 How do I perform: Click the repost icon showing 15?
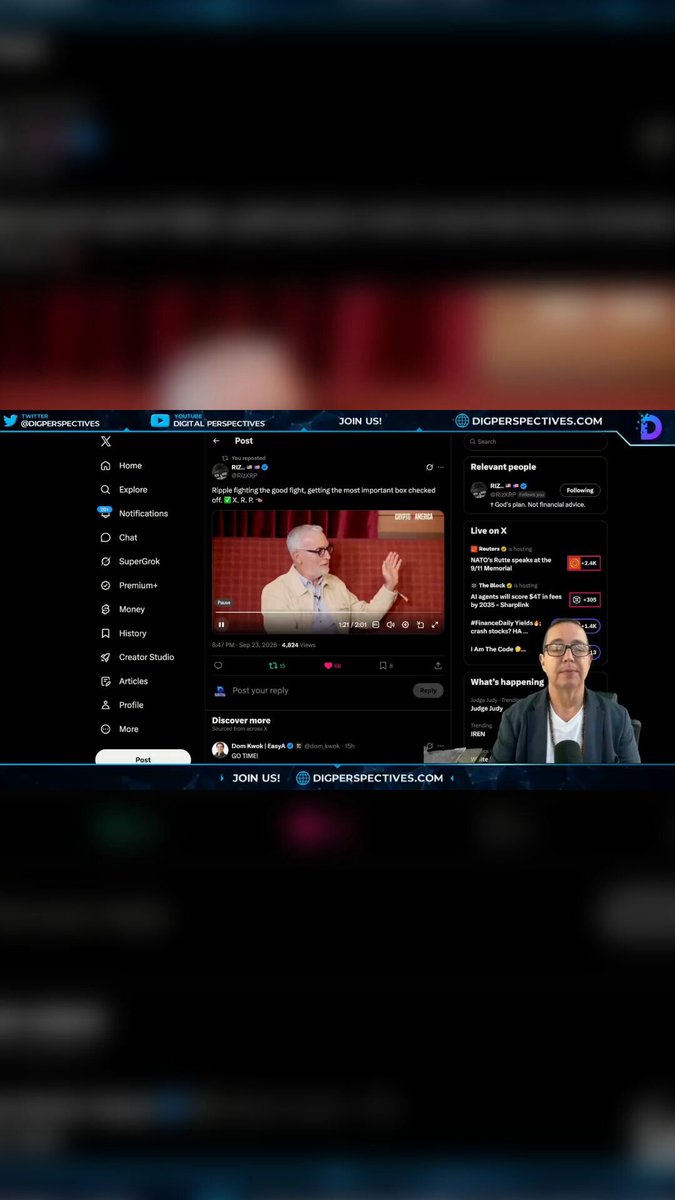tap(277, 665)
